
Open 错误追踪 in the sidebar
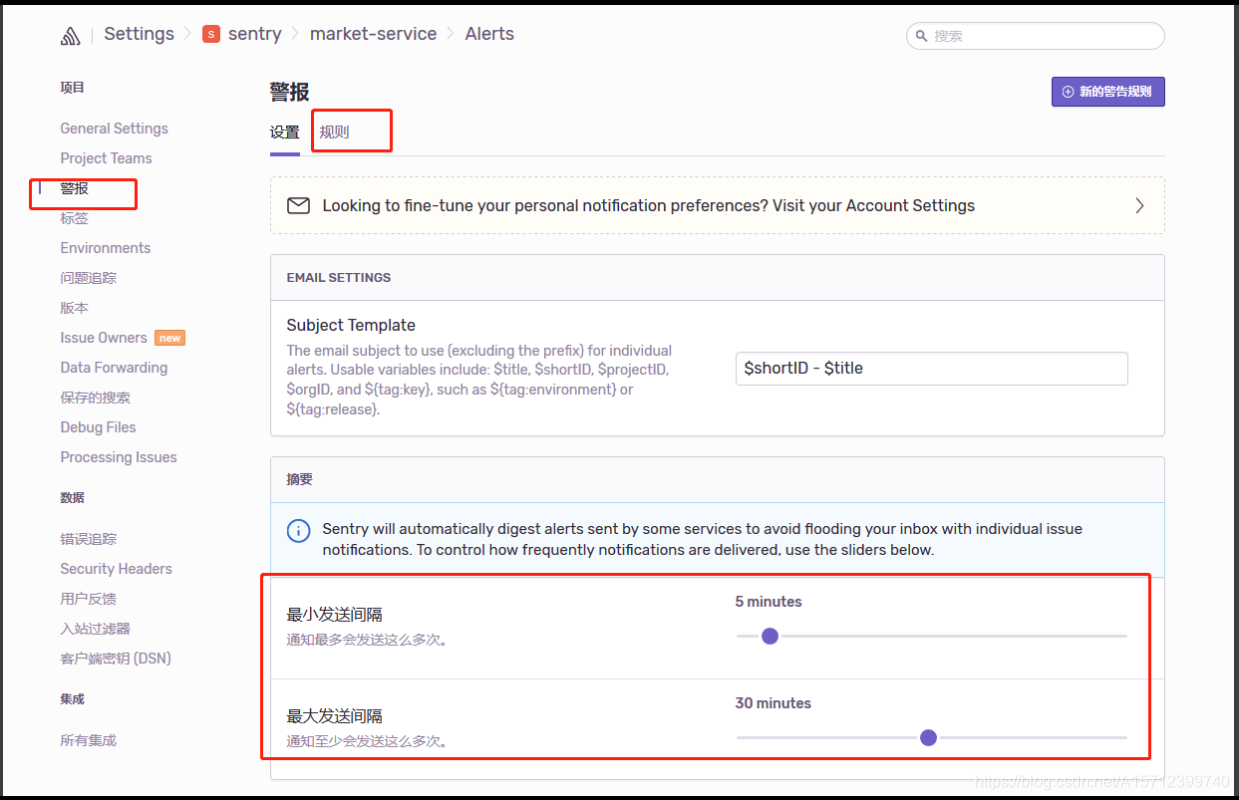point(89,539)
